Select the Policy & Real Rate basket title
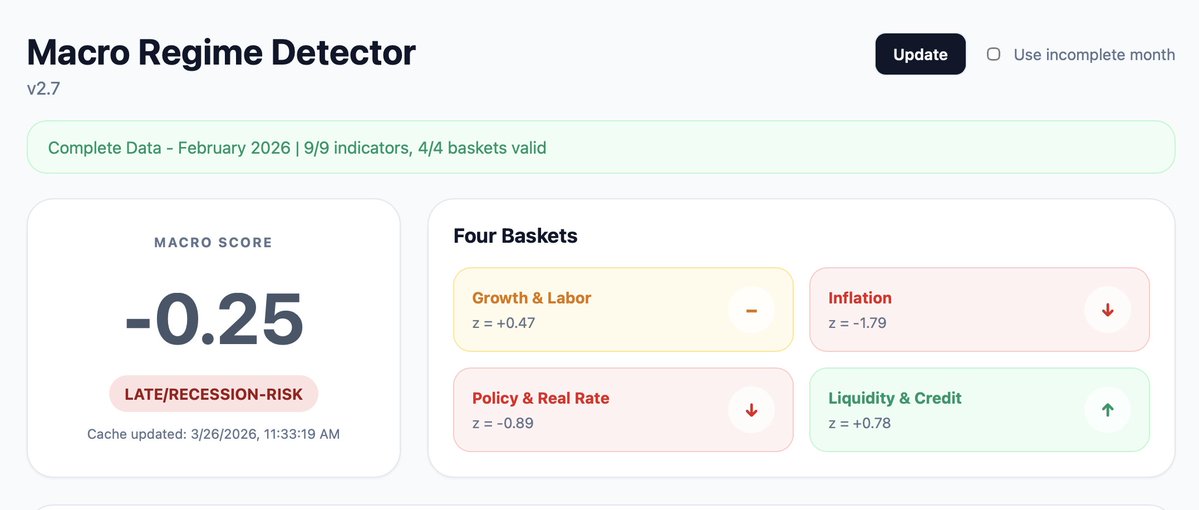Image resolution: width=1199 pixels, height=510 pixels. click(x=540, y=398)
